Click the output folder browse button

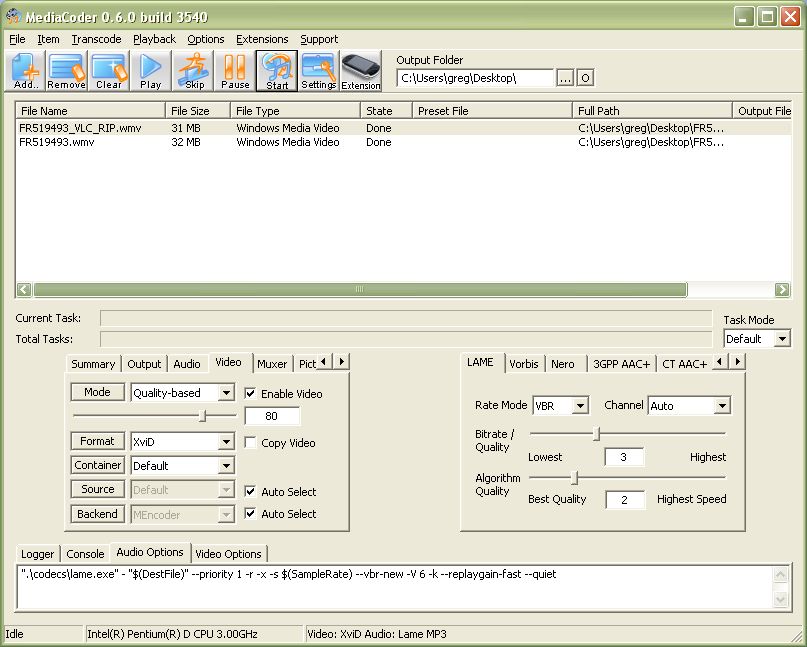pyautogui.click(x=565, y=78)
